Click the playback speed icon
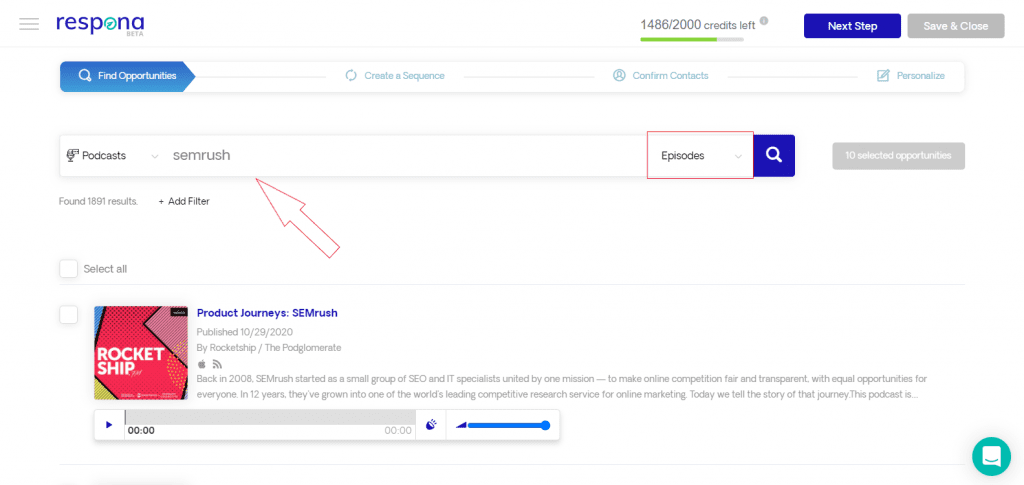This screenshot has width=1024, height=485. coord(430,425)
